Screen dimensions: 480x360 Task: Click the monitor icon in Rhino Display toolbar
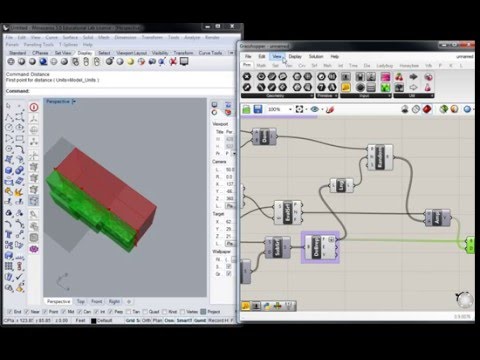point(184,62)
